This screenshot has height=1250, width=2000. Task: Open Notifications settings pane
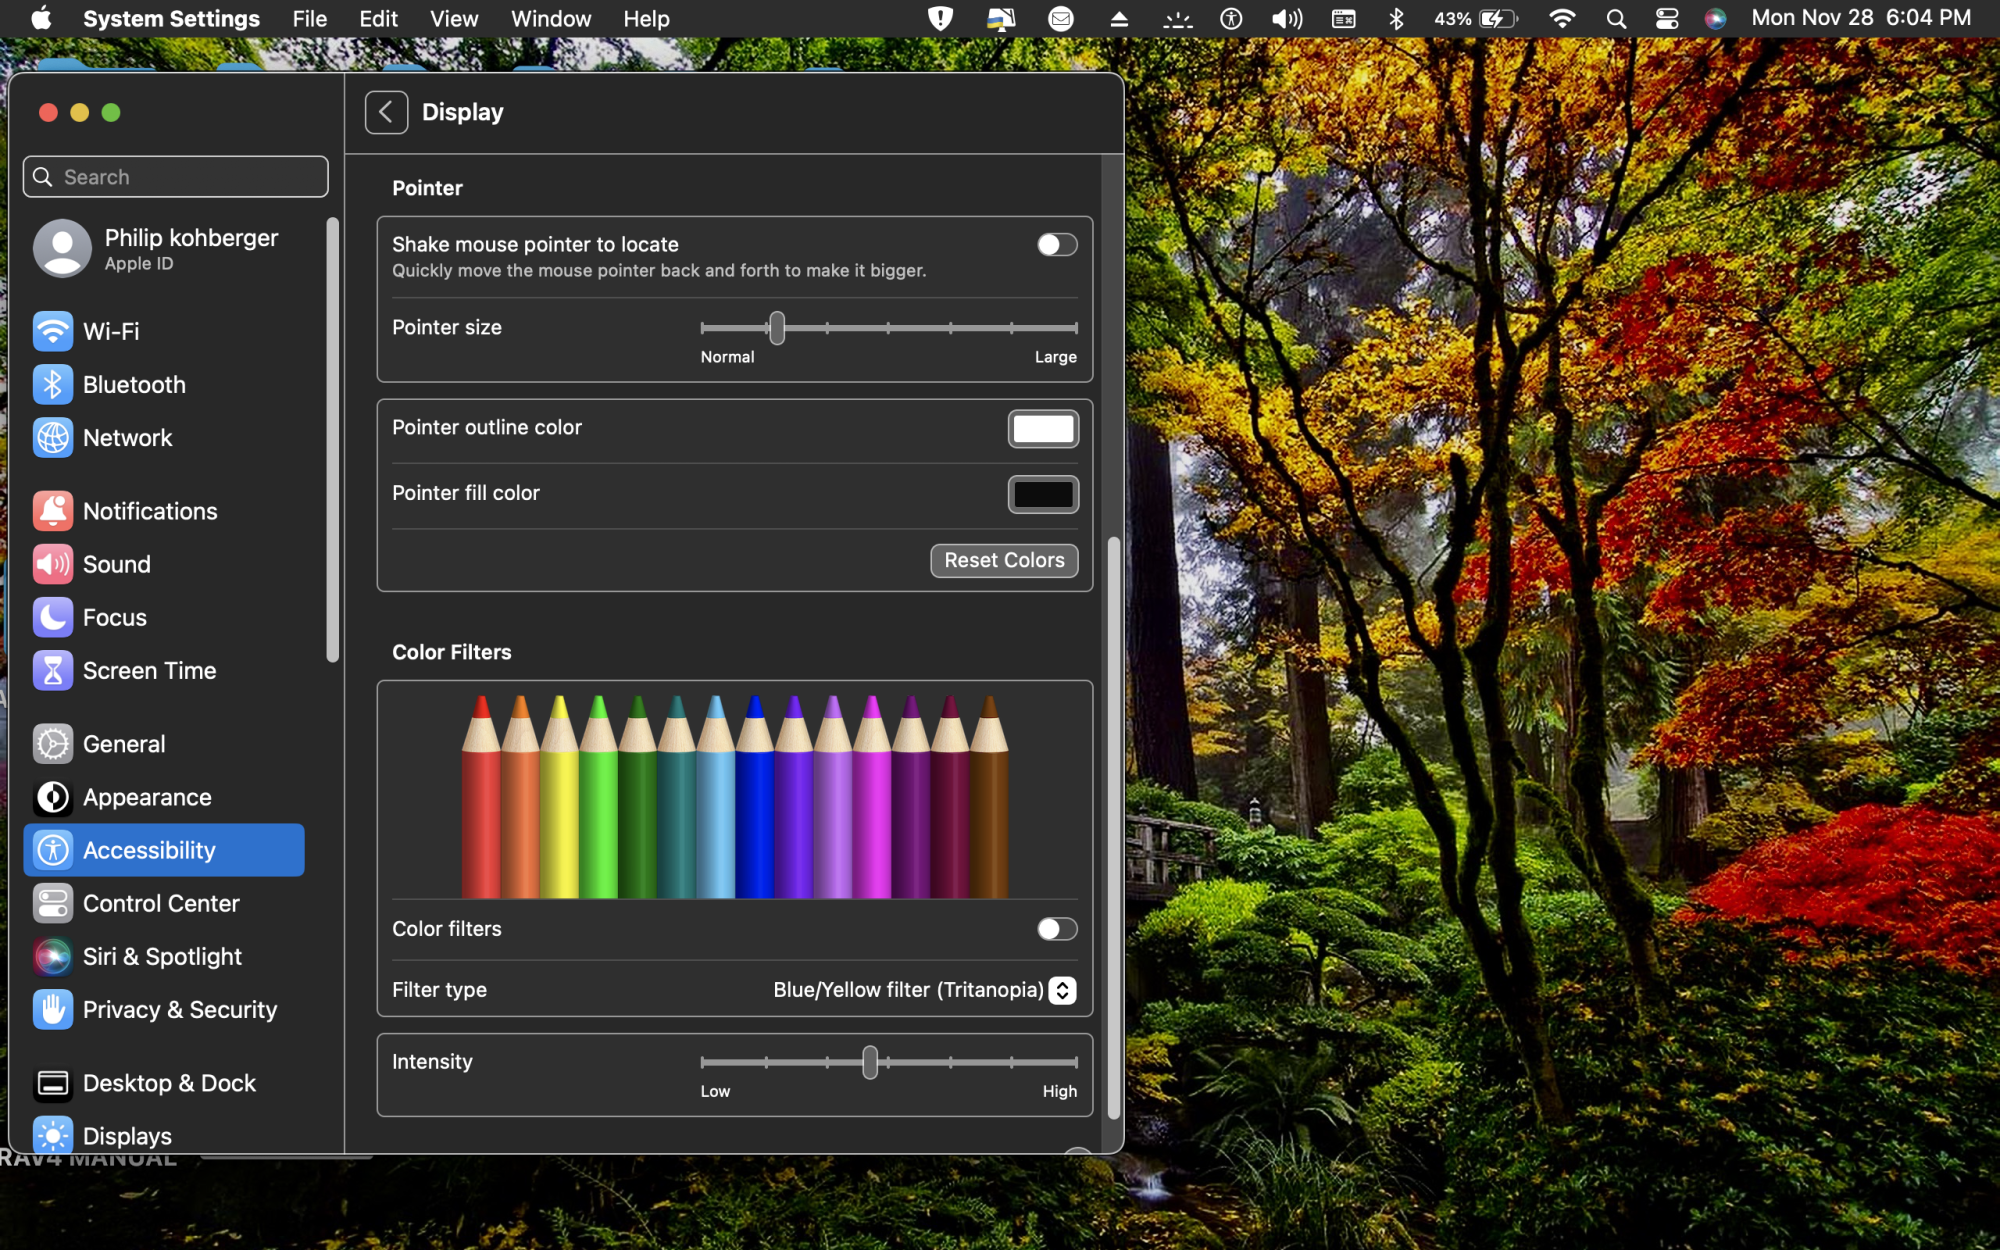(150, 511)
